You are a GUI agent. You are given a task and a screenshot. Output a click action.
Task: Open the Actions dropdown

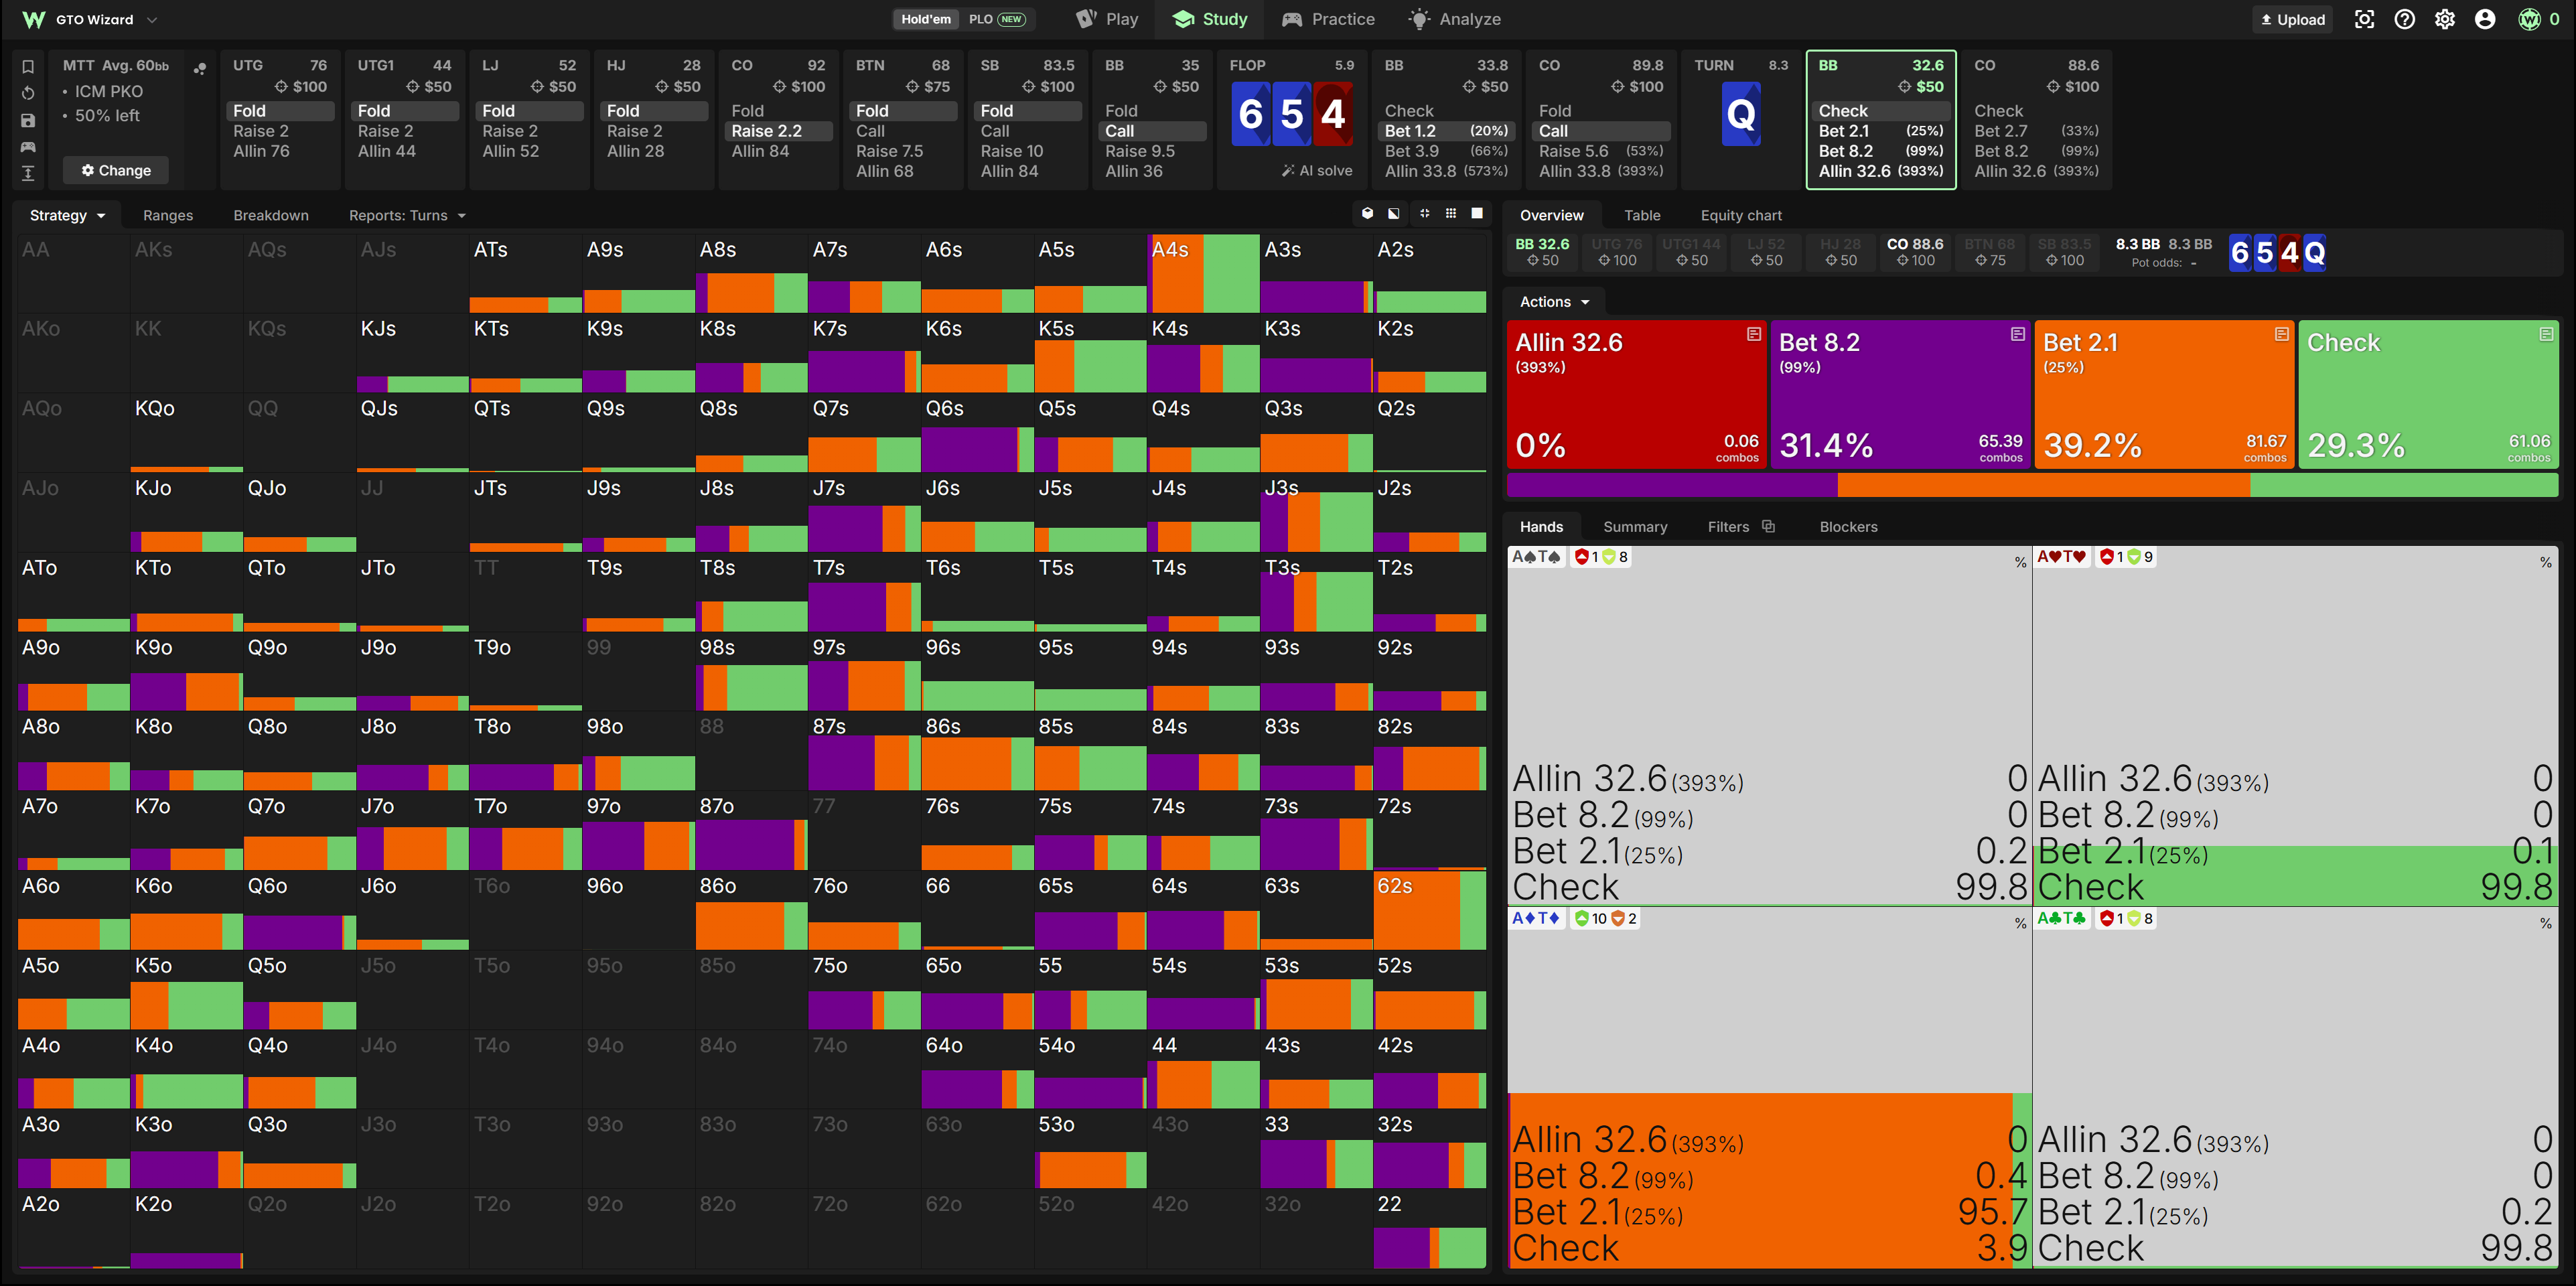pos(1555,301)
